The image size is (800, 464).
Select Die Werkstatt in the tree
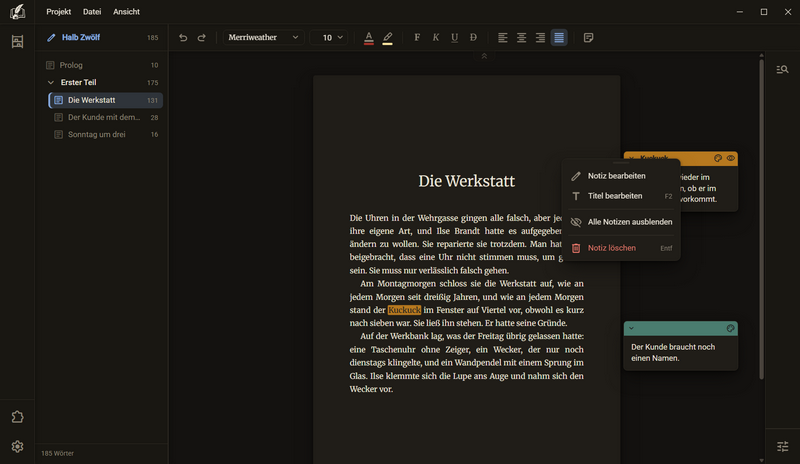click(x=106, y=100)
